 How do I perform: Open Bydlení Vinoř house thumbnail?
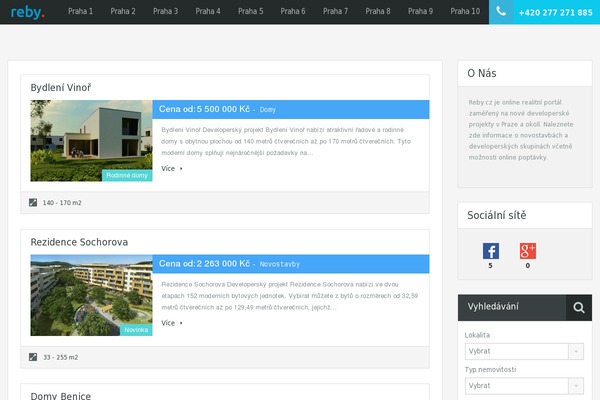tap(91, 140)
